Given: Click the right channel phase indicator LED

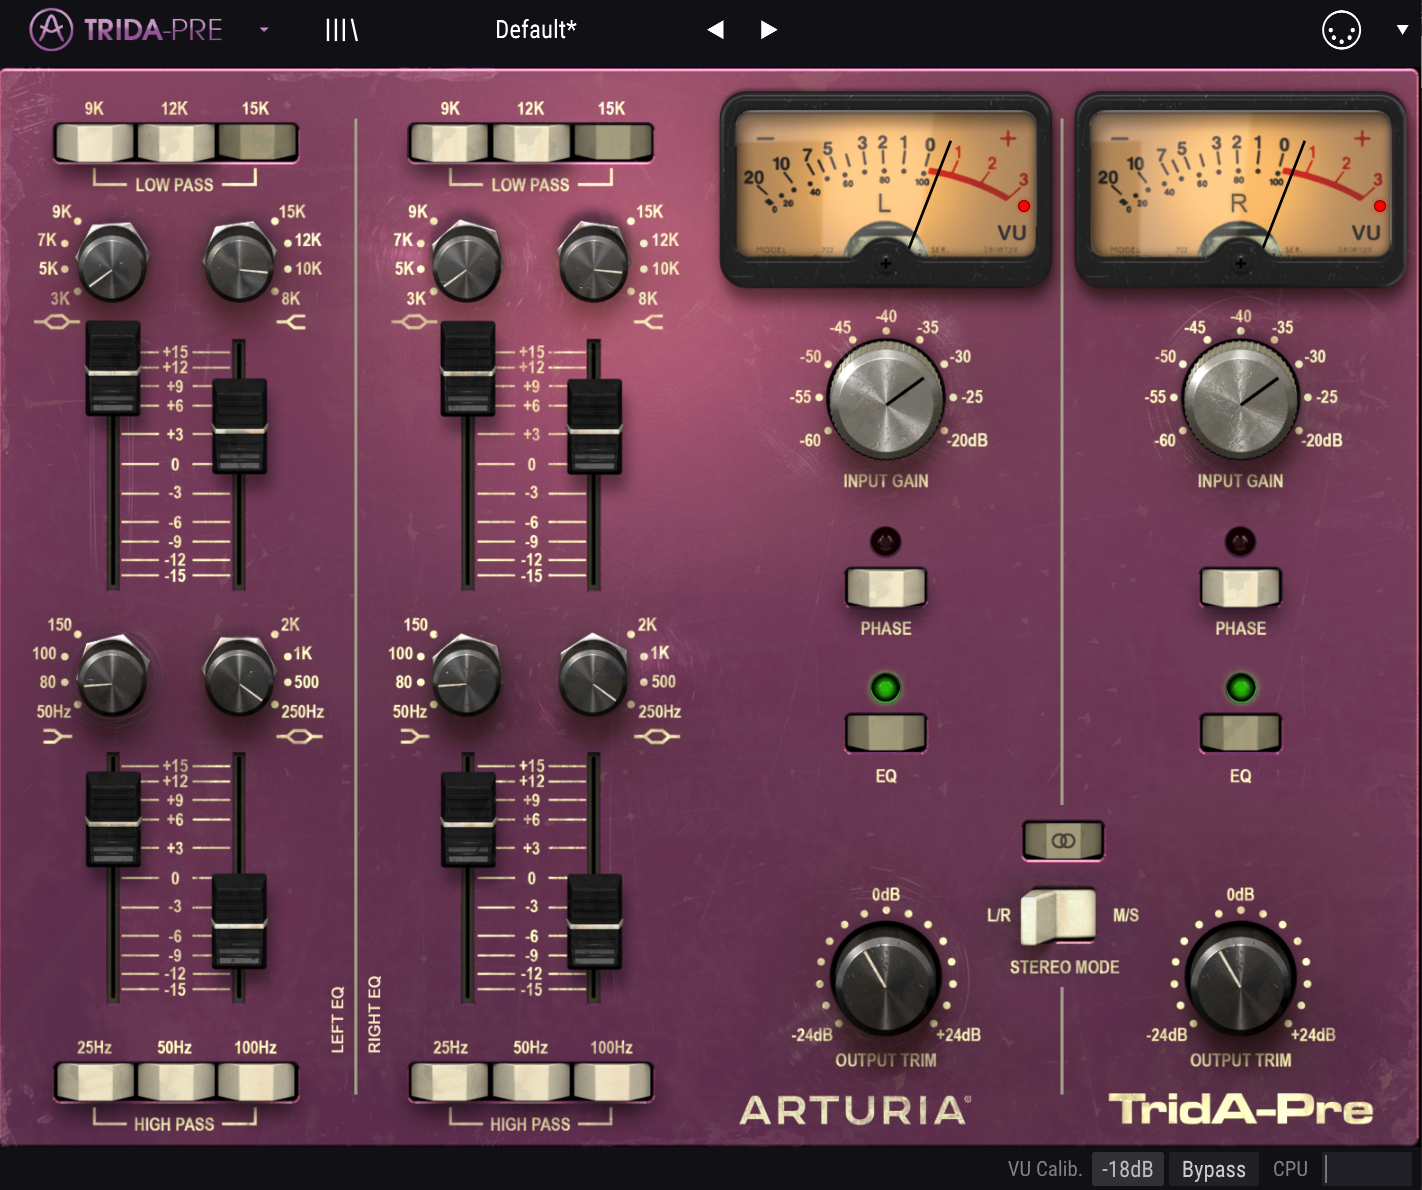Looking at the screenshot, I should click(1240, 542).
